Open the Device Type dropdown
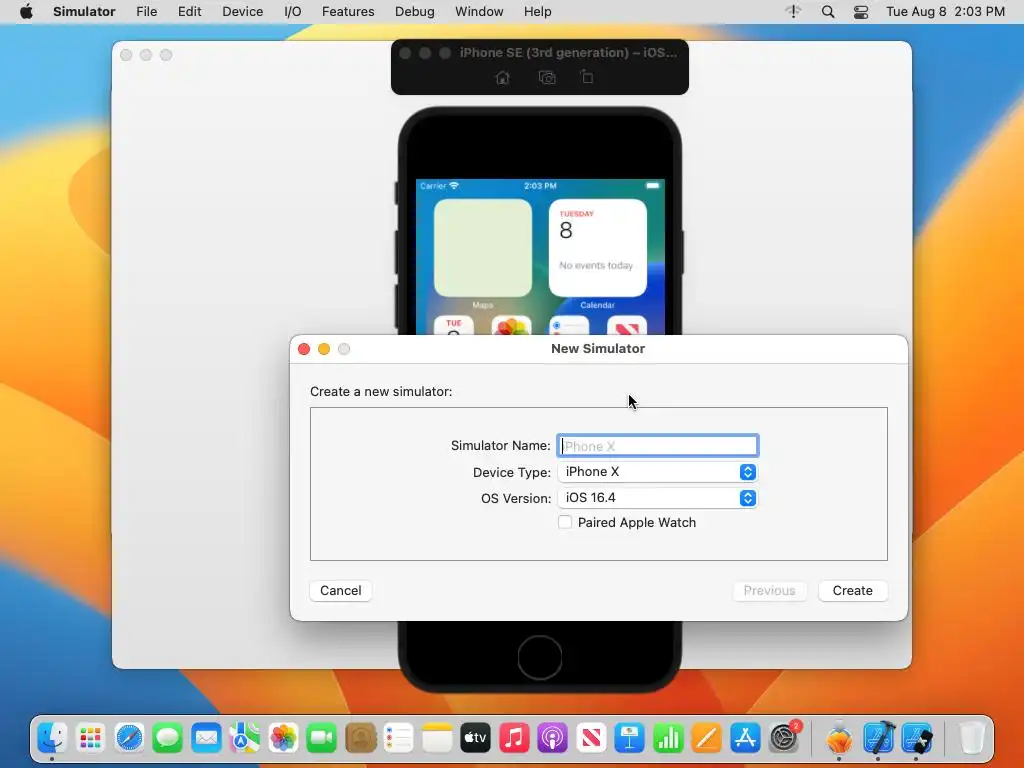Image resolution: width=1024 pixels, height=768 pixels. click(657, 472)
